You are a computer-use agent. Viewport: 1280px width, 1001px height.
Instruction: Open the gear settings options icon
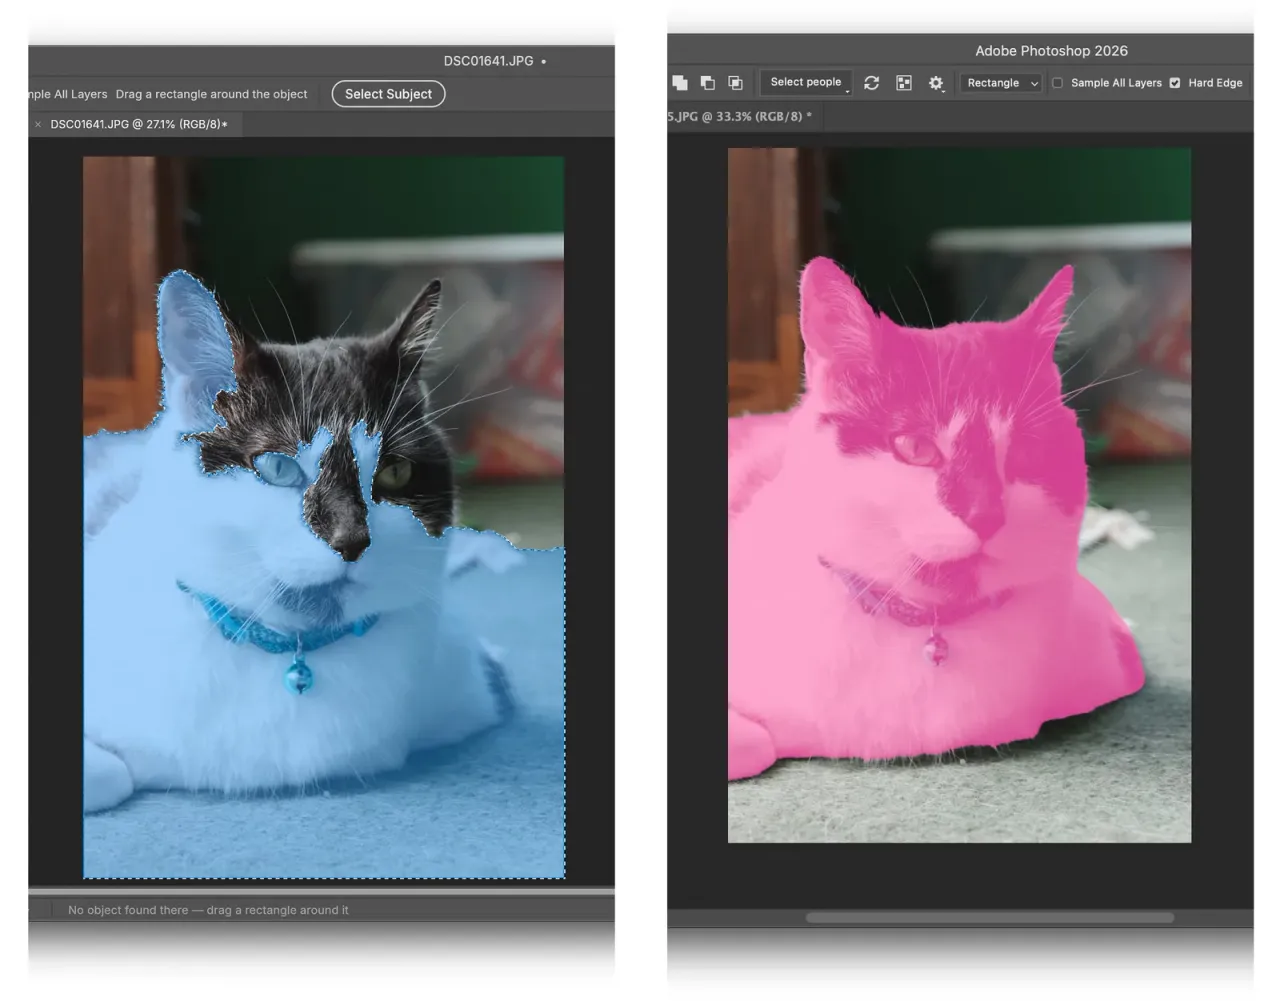[x=936, y=83]
